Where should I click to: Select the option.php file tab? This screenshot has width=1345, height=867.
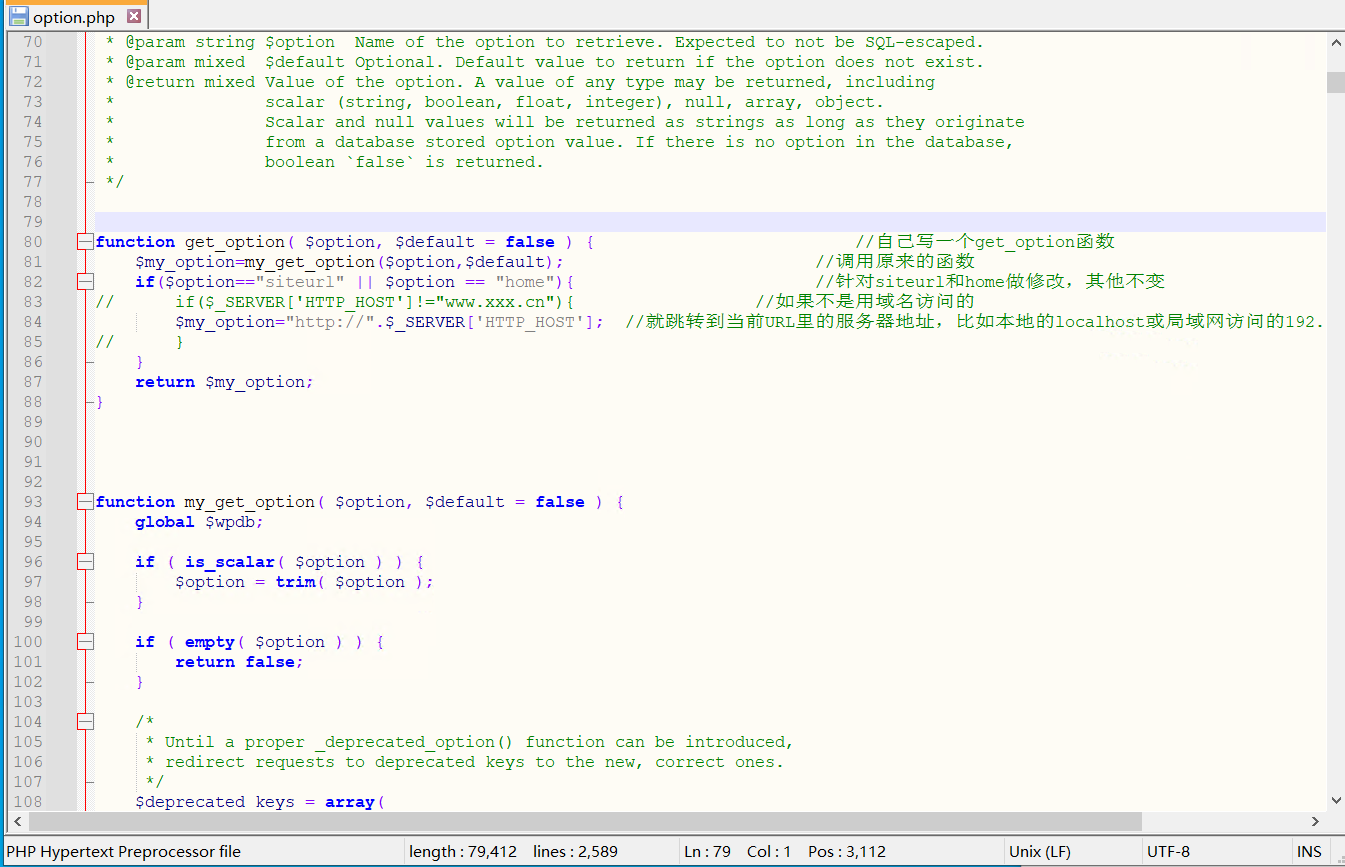[x=73, y=17]
